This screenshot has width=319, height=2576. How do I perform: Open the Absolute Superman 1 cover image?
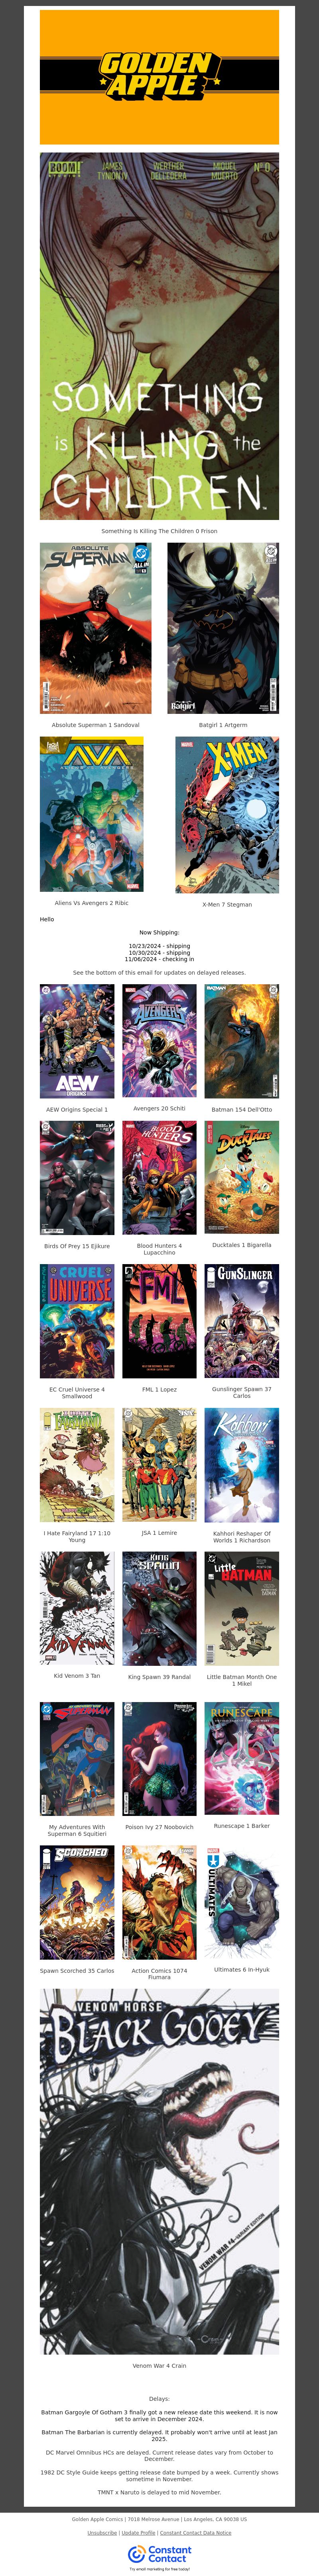point(96,628)
